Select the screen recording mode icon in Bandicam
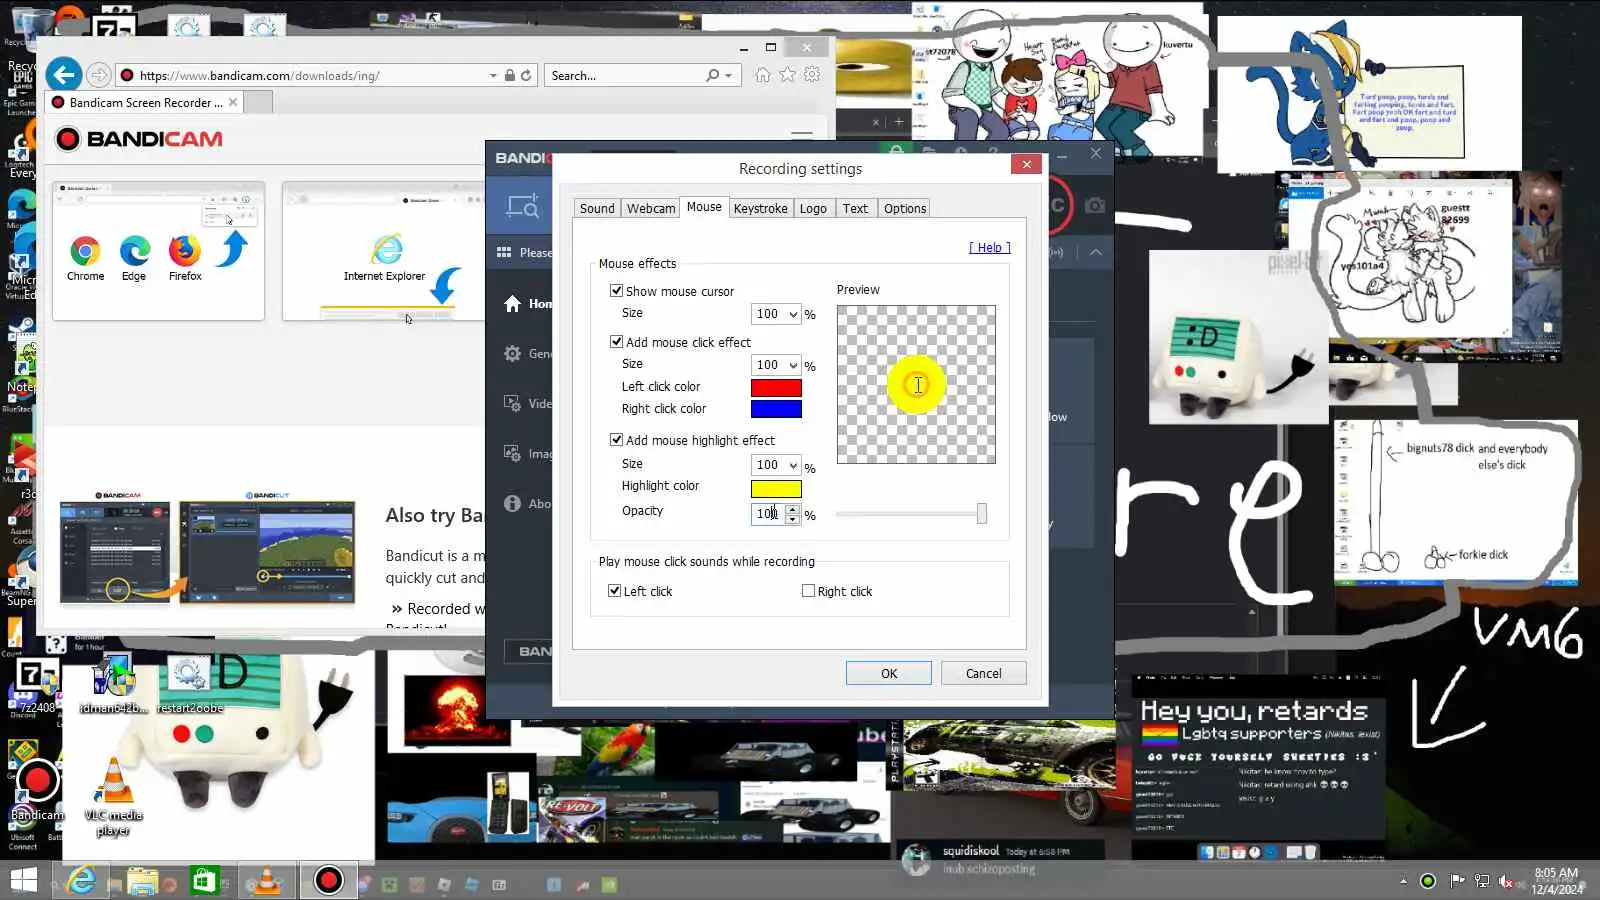The width and height of the screenshot is (1600, 900). [522, 206]
